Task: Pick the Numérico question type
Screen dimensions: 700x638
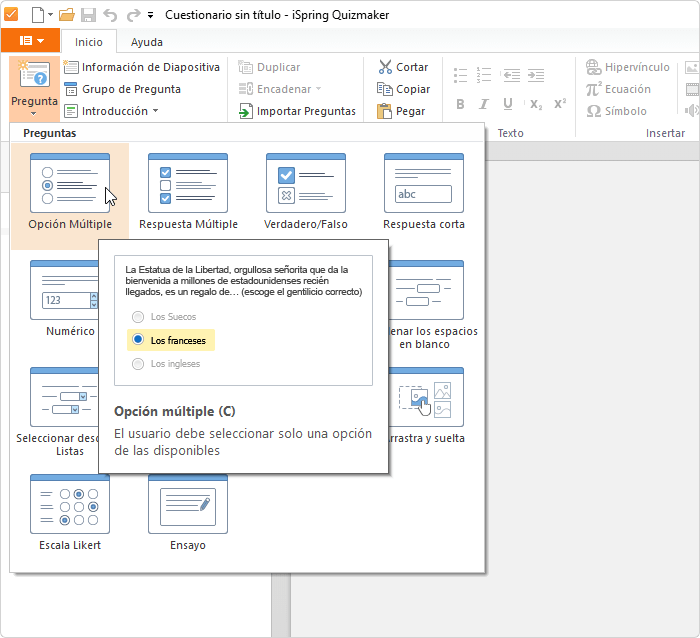Action: coord(64,299)
